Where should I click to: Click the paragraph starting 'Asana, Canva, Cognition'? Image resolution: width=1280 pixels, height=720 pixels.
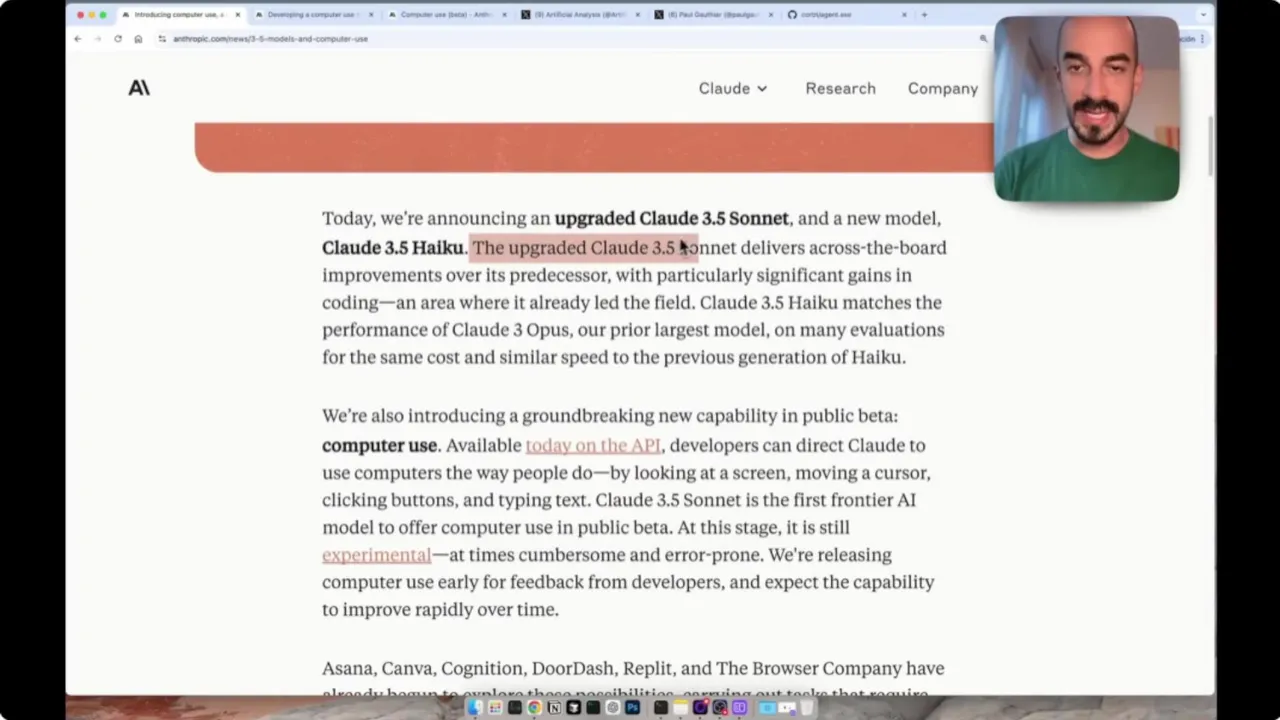click(633, 681)
